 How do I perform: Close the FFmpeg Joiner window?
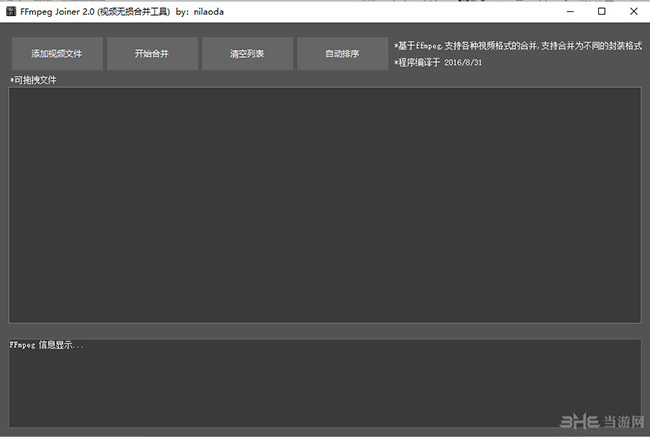633,12
